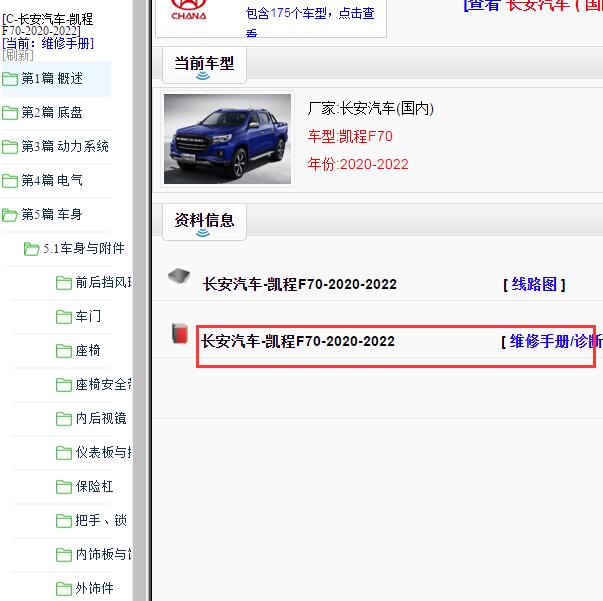Open the 外饰件 subsection
The height and width of the screenshot is (601, 603).
click(94, 588)
